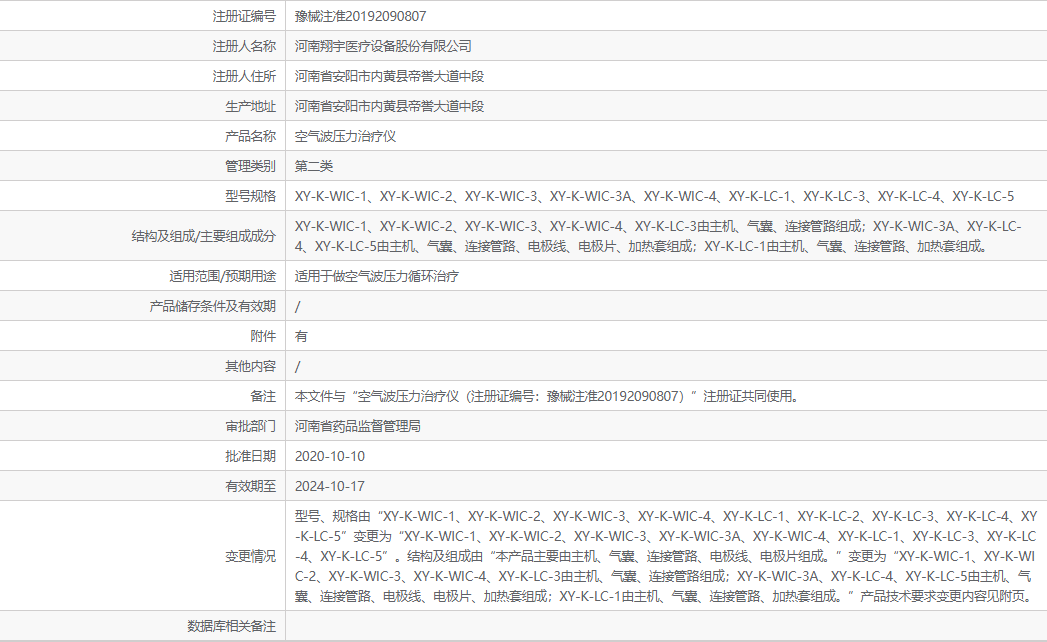The height and width of the screenshot is (642, 1047).
Task: Click the value 有 in 附件 row
Action: [x=301, y=336]
